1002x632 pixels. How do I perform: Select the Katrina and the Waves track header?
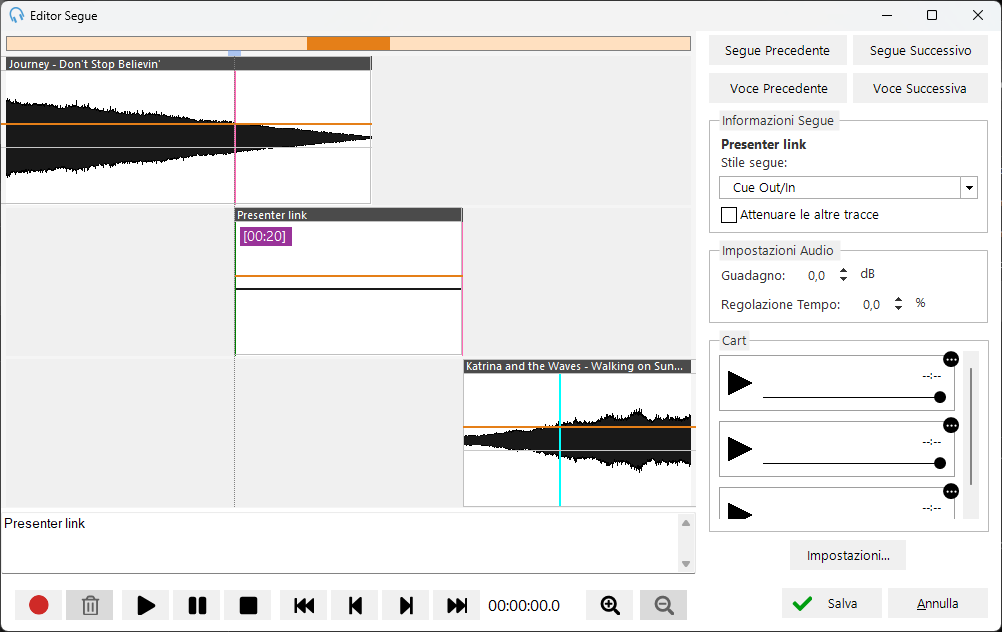coord(579,366)
